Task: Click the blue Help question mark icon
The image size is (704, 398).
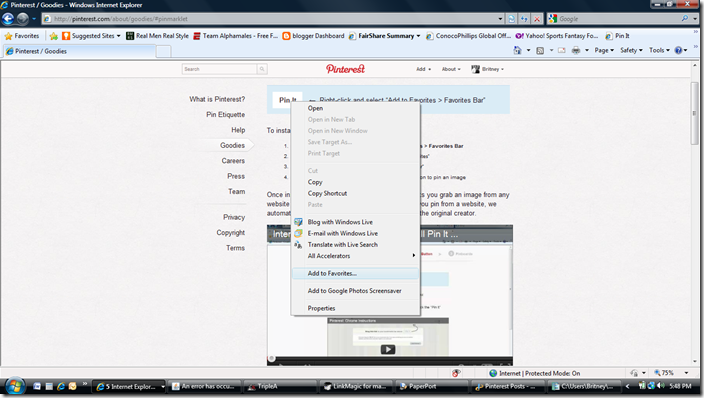Action: pos(678,50)
